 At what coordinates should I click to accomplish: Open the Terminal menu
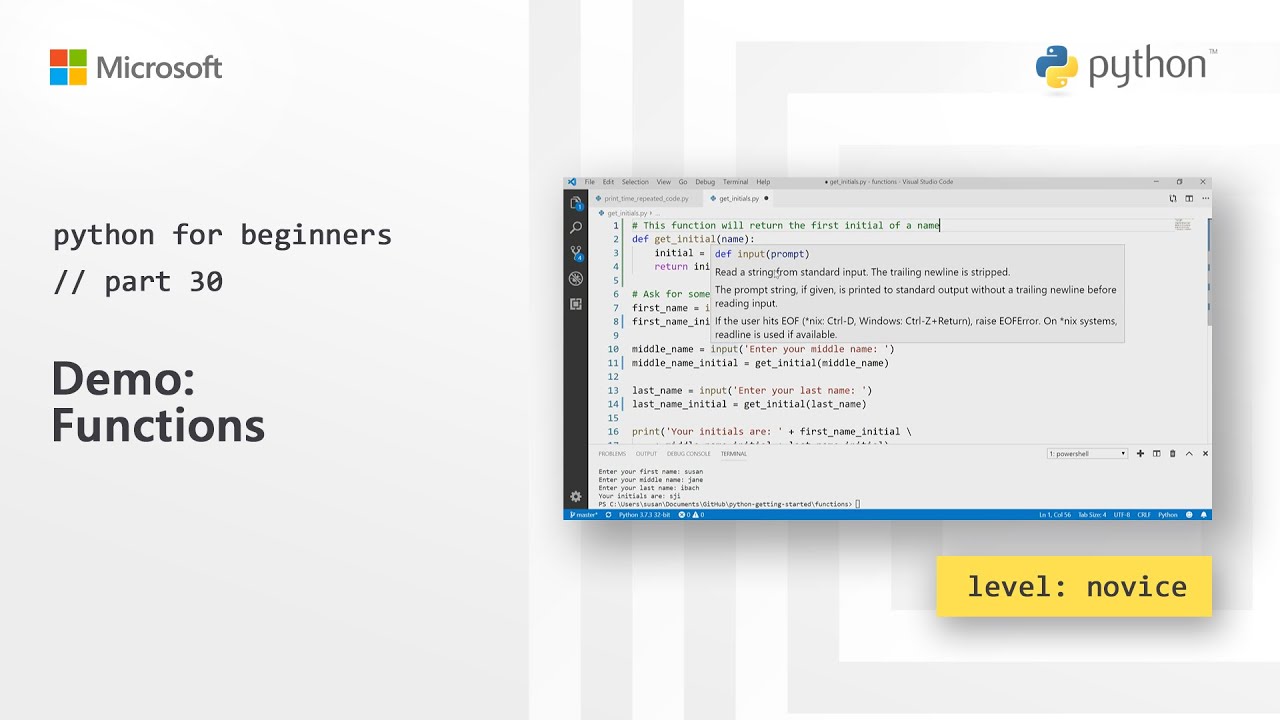point(736,182)
